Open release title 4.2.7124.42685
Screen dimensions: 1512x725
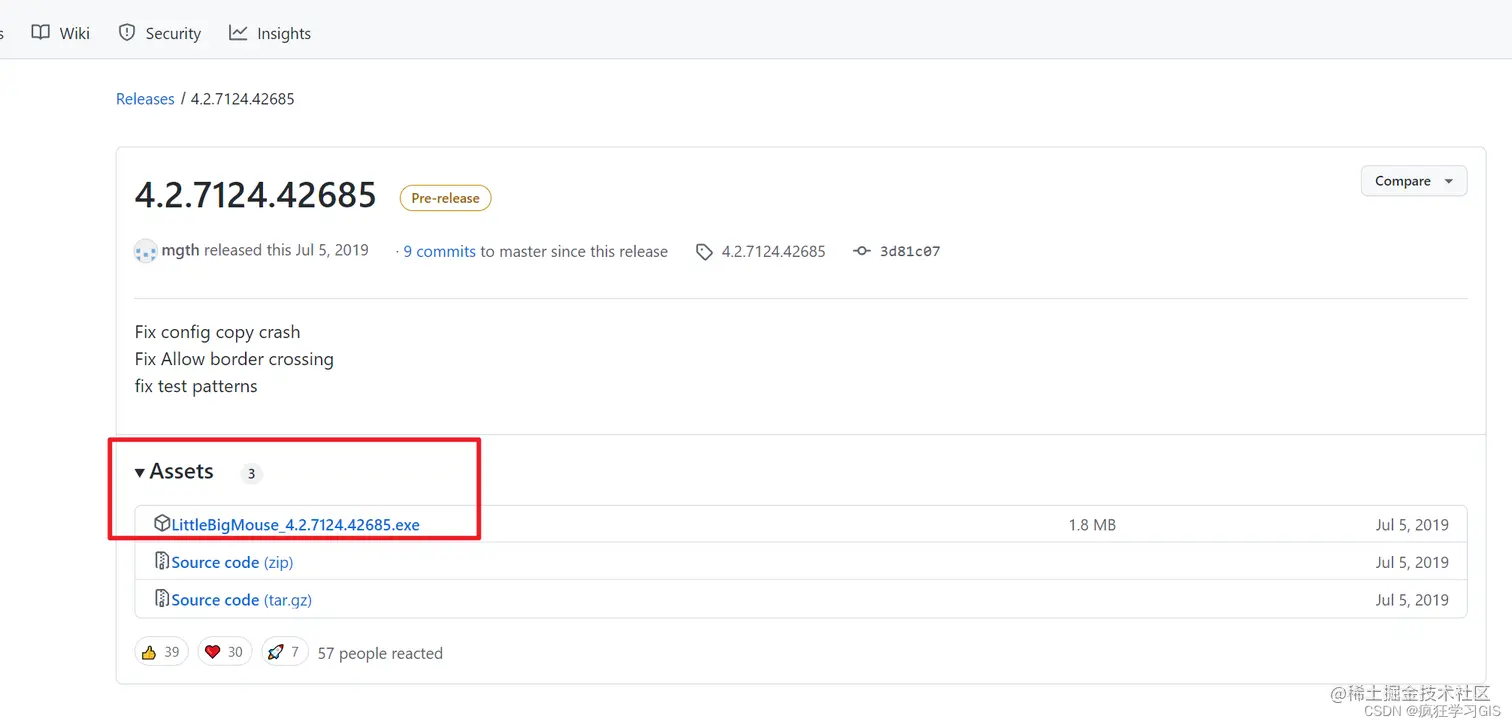coord(256,195)
